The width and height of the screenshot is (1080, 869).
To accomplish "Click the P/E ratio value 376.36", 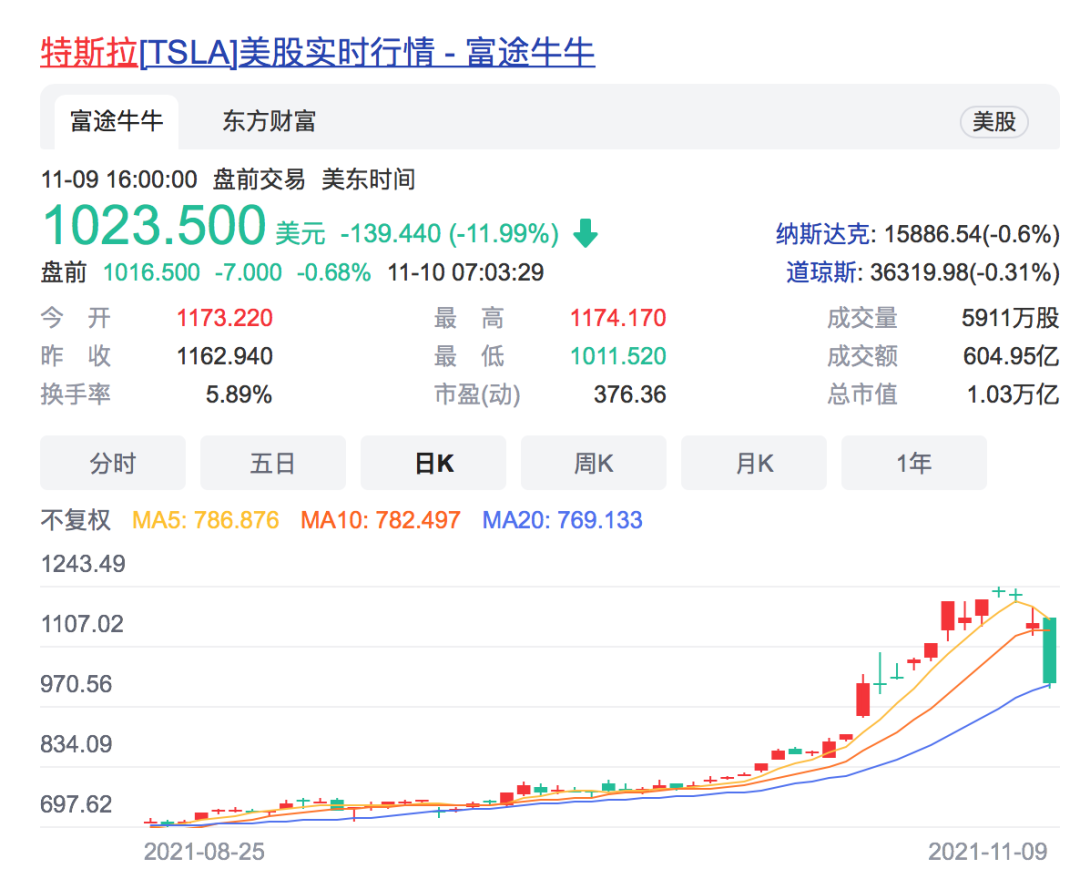I will (x=630, y=395).
